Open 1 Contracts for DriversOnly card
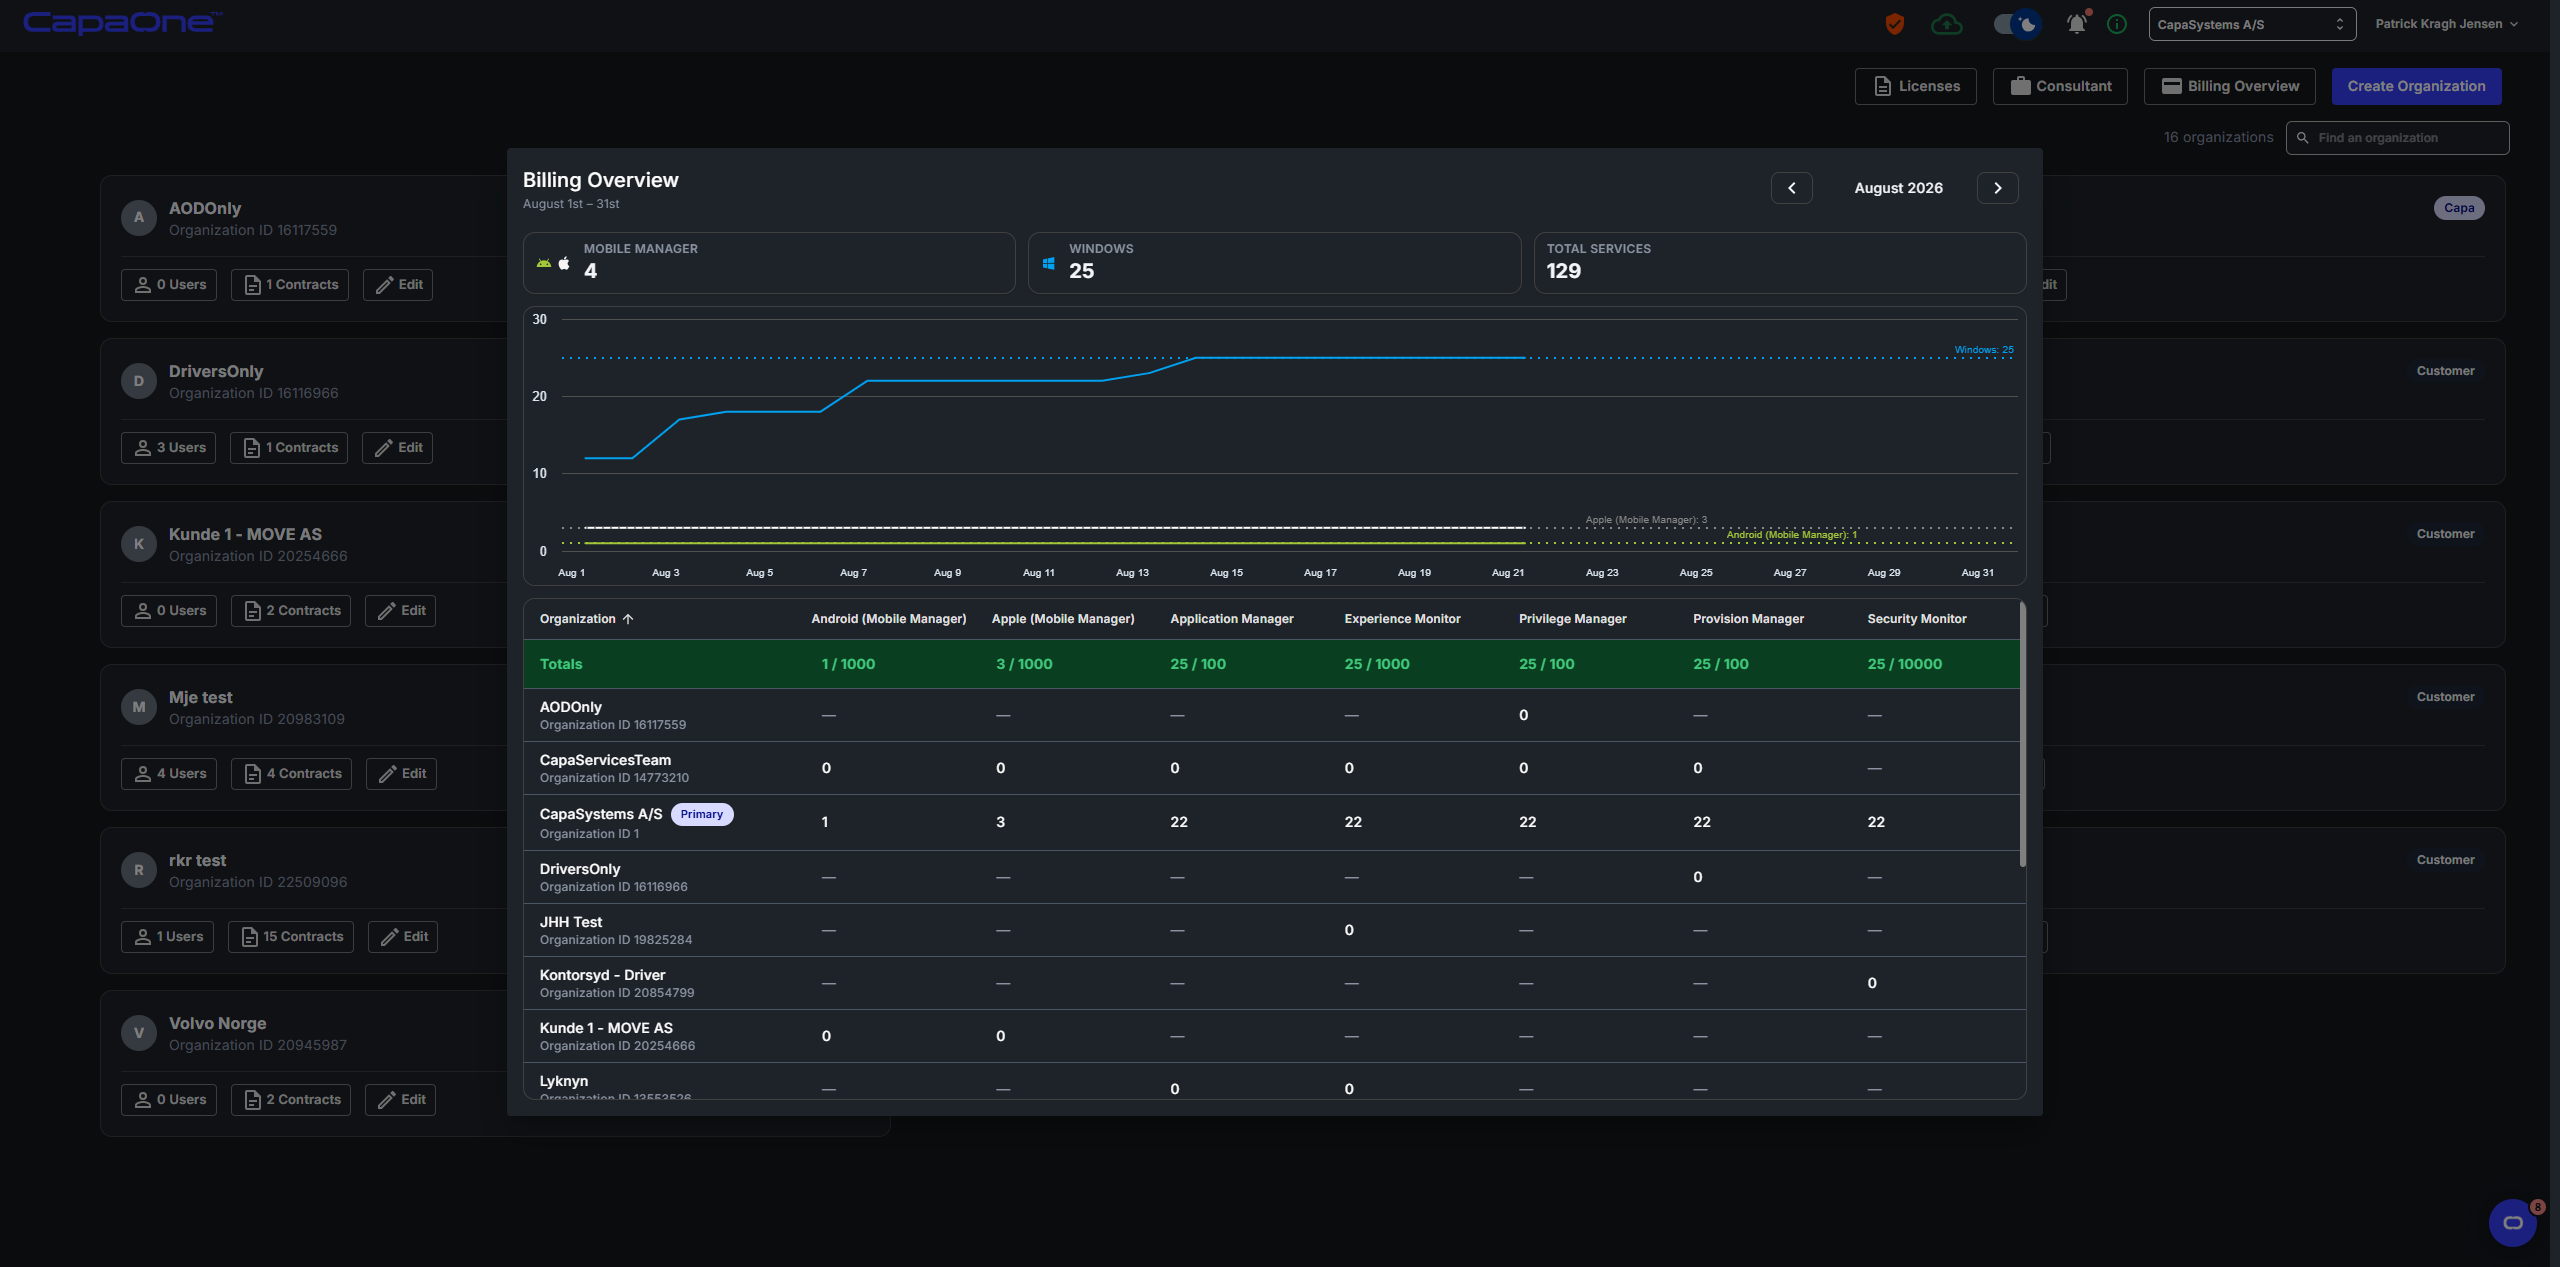 point(289,448)
